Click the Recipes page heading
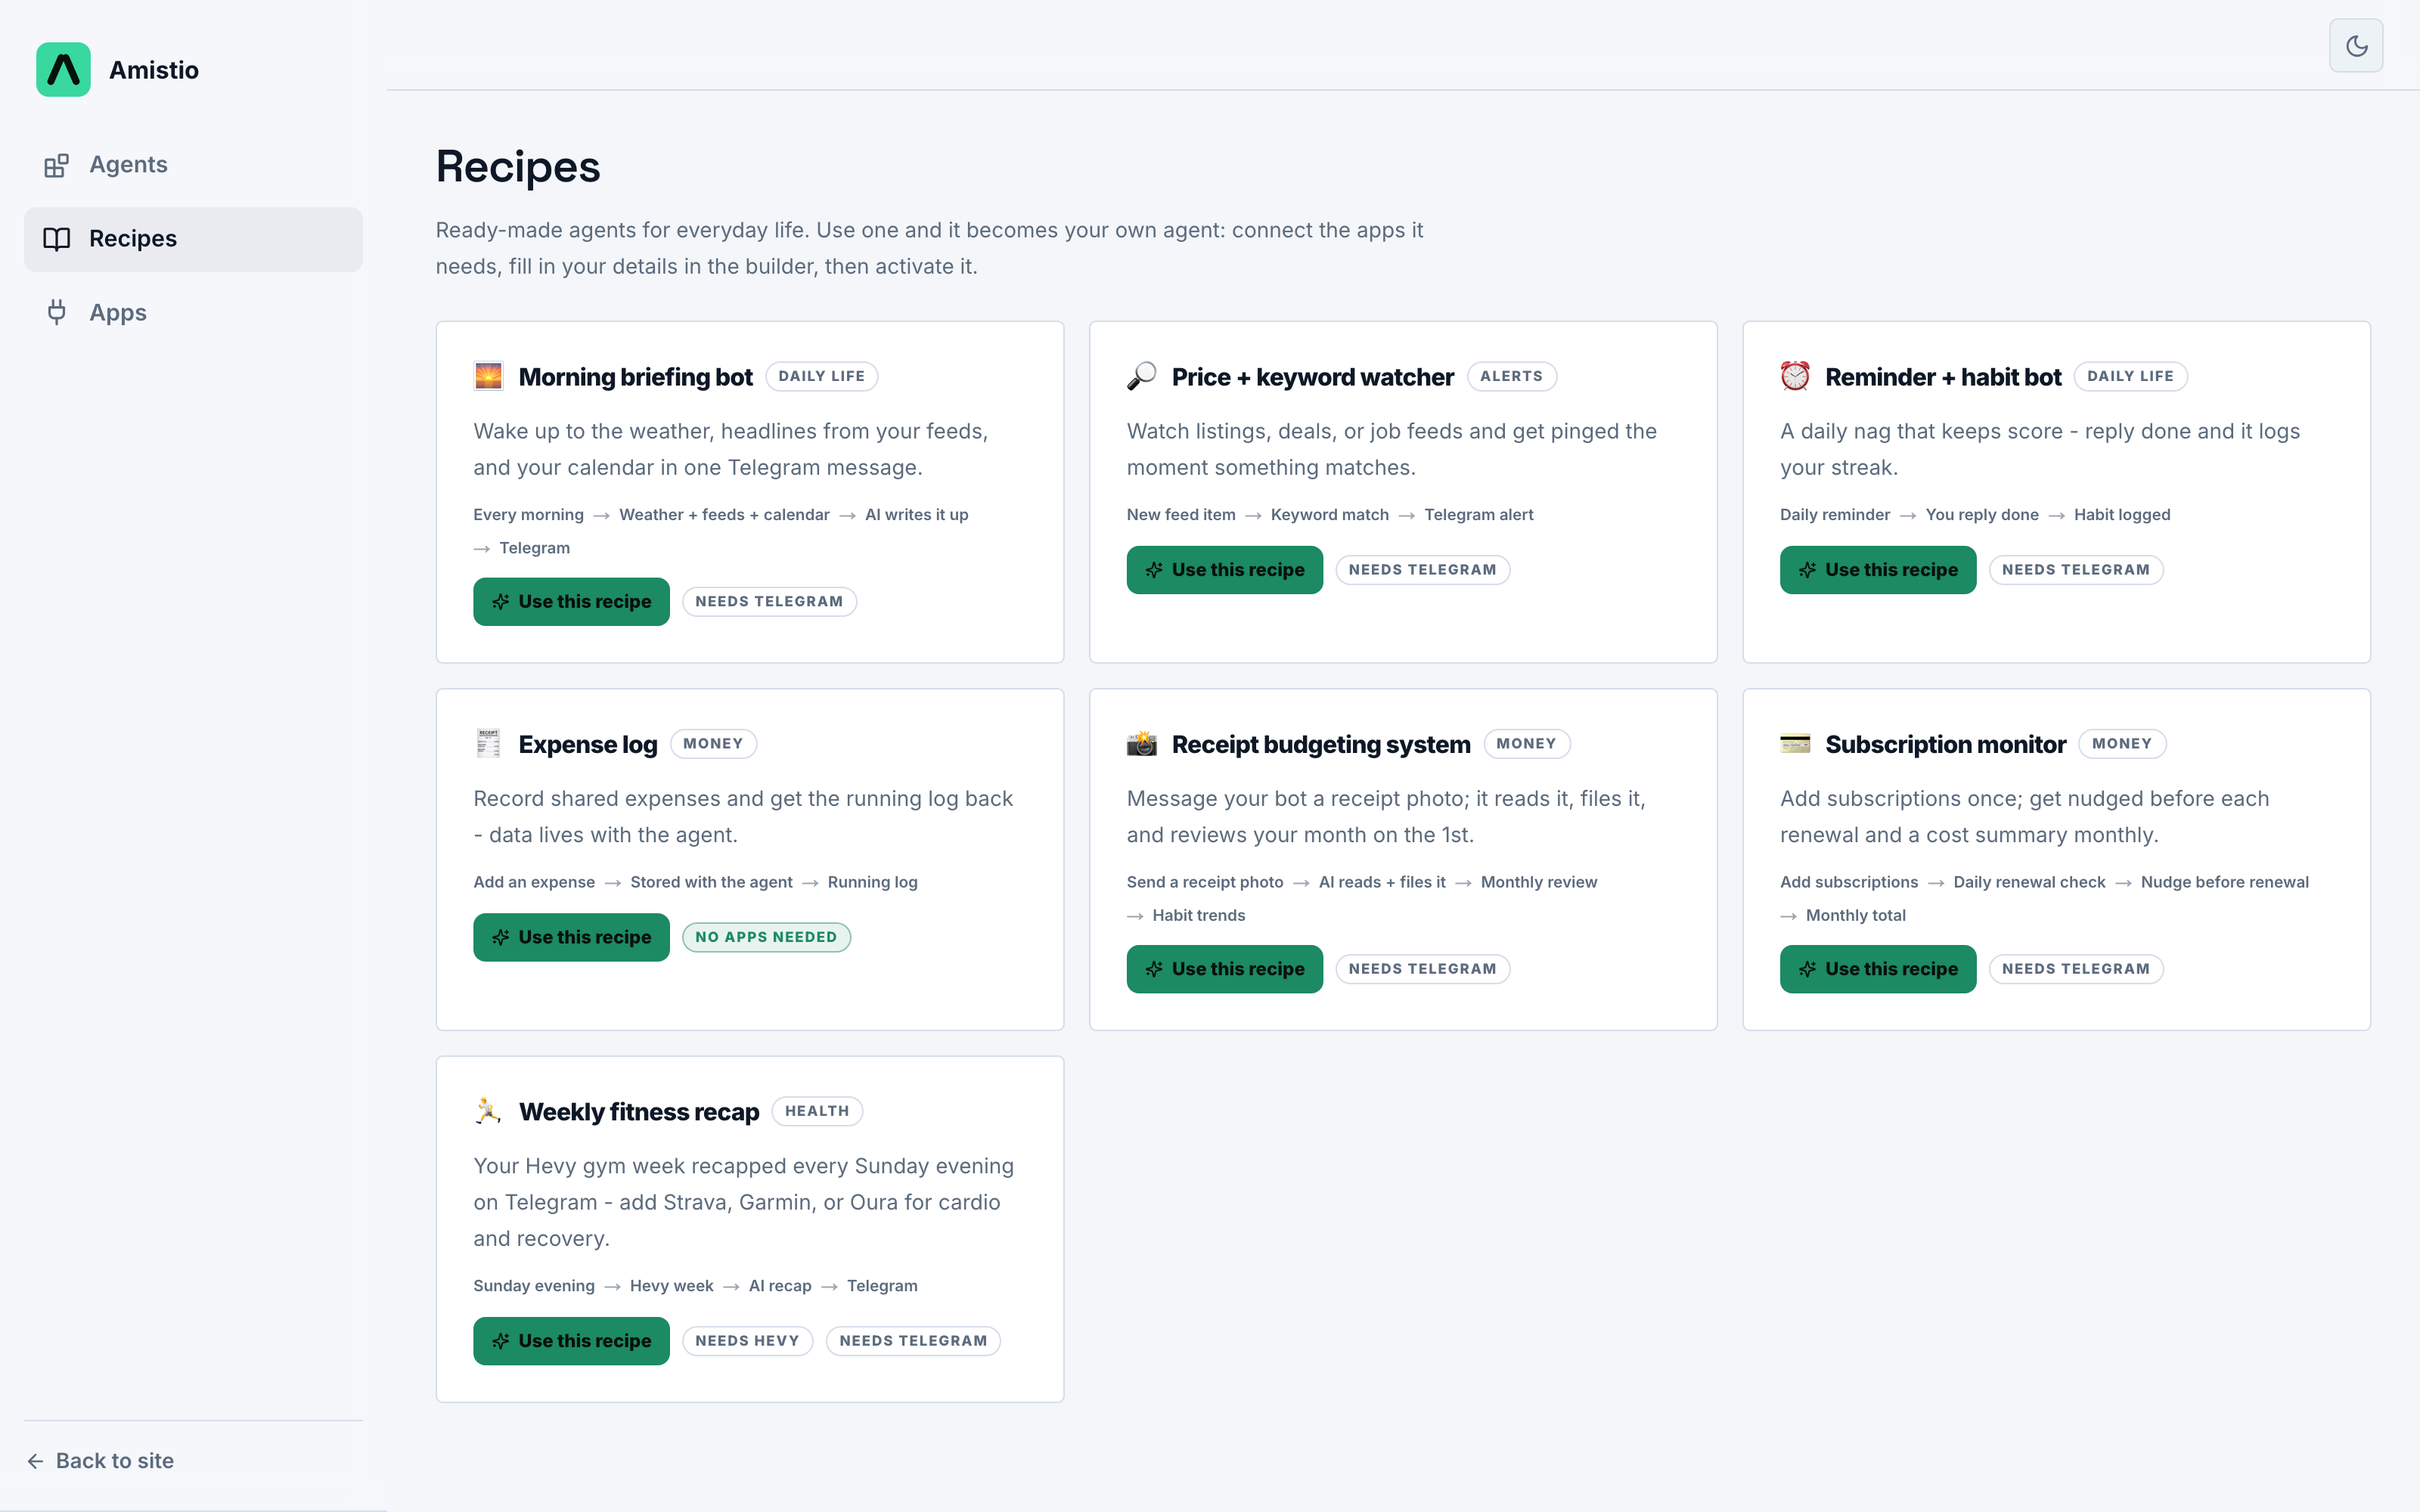2420x1512 pixels. (x=518, y=167)
